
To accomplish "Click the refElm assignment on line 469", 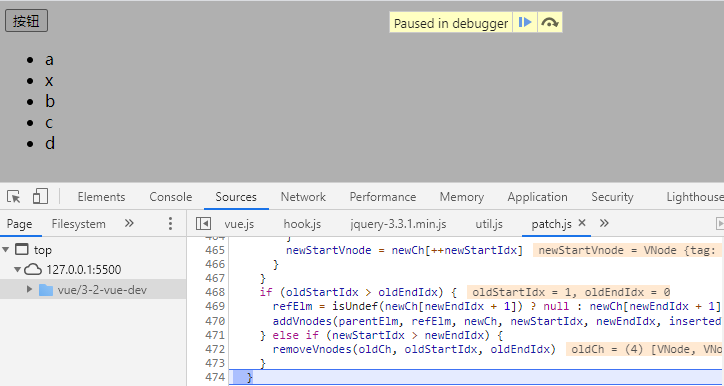I will [x=497, y=307].
